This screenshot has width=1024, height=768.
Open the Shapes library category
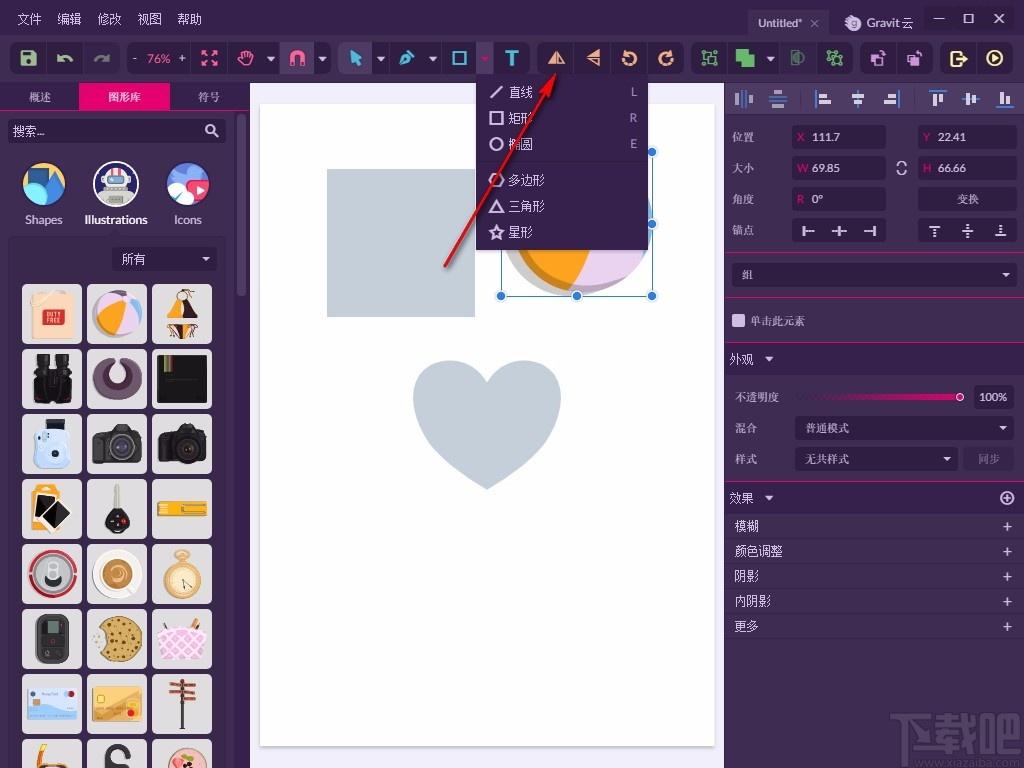43,193
